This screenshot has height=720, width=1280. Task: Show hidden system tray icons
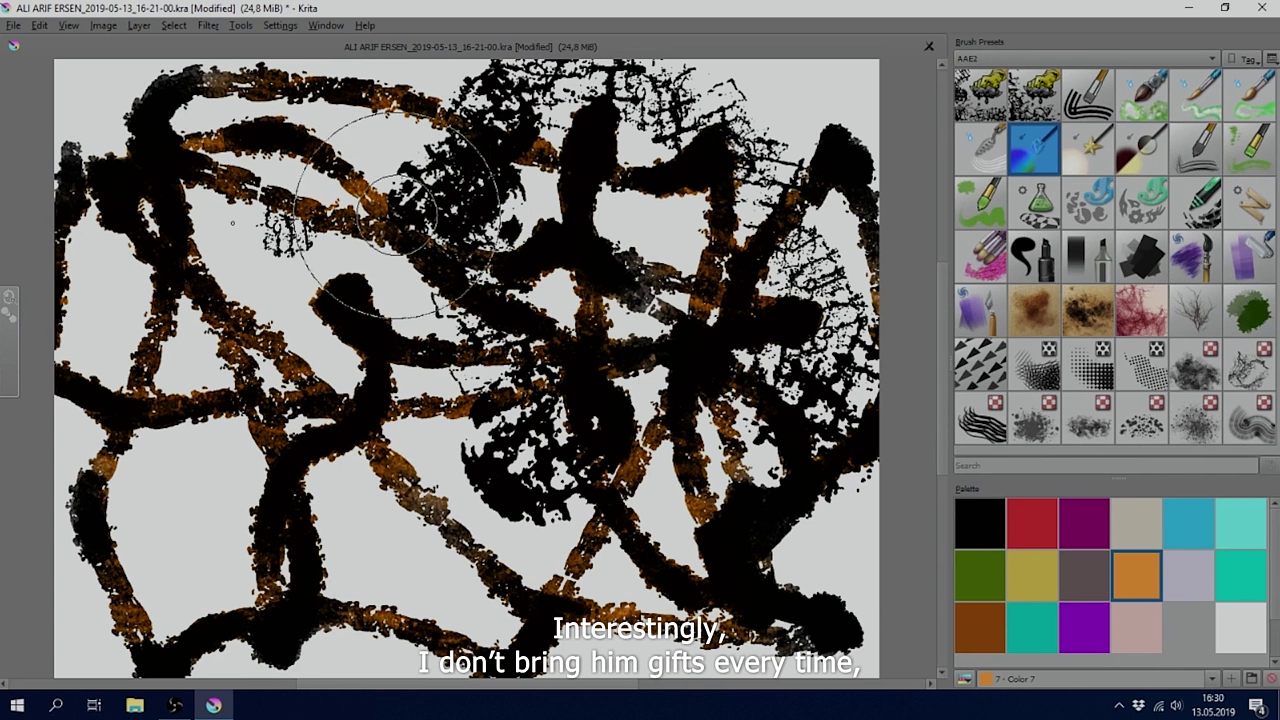[1119, 706]
